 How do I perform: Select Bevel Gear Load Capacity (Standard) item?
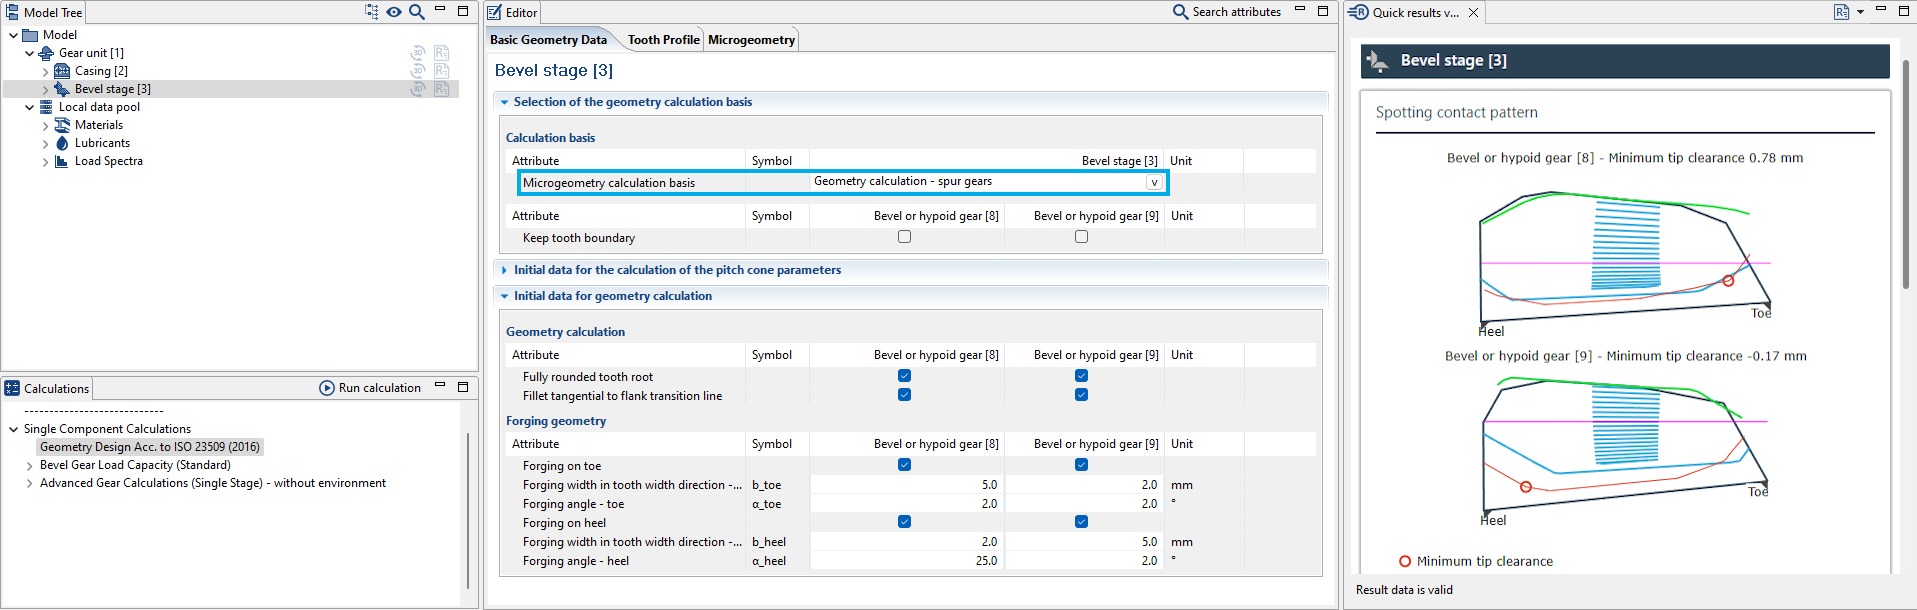click(x=135, y=465)
